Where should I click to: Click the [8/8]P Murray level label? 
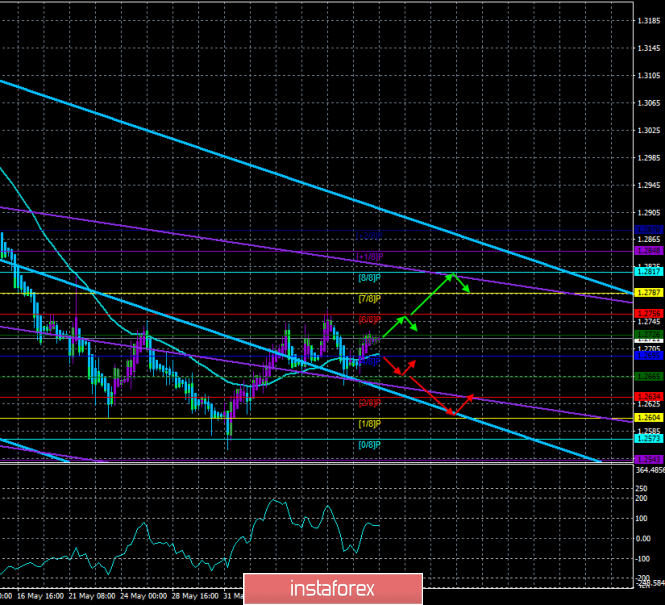[x=369, y=278]
